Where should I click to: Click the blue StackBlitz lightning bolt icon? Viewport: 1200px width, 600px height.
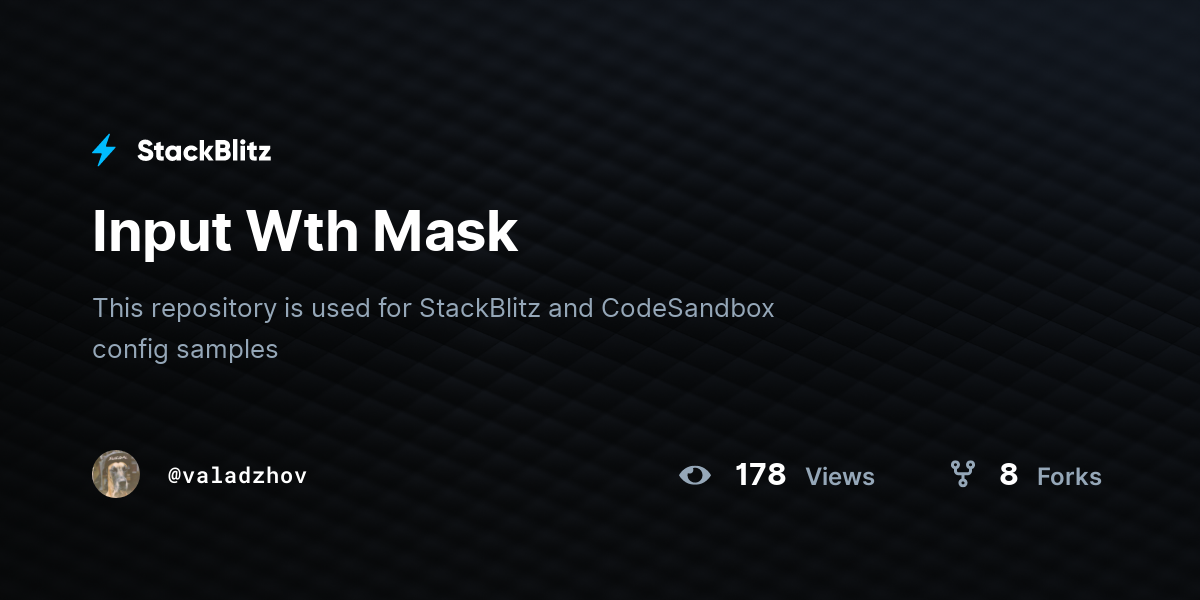(104, 151)
